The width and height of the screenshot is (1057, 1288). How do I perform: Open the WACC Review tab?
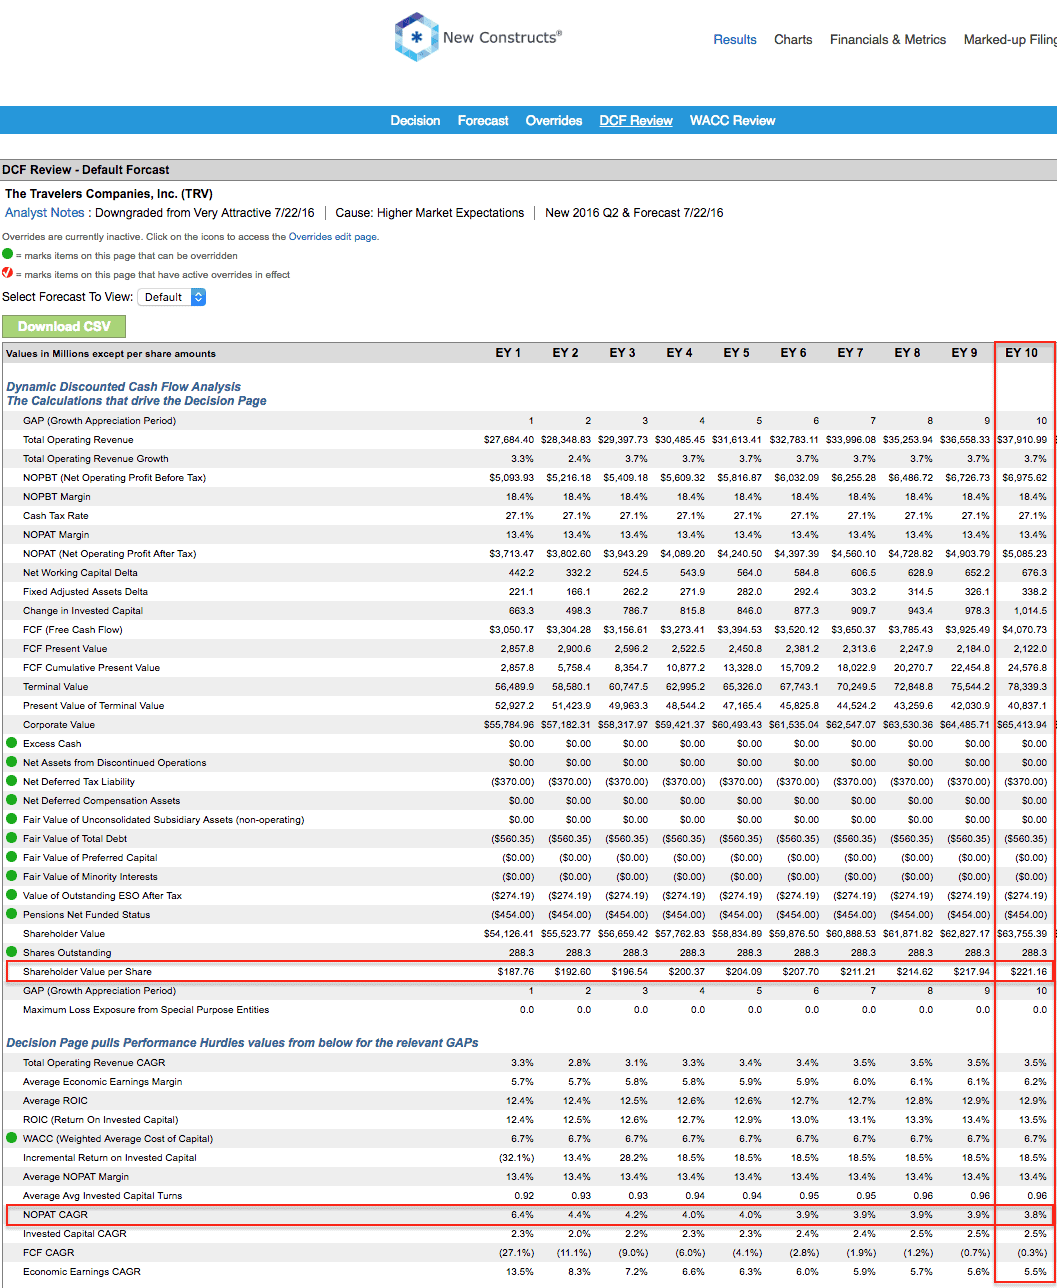click(733, 120)
